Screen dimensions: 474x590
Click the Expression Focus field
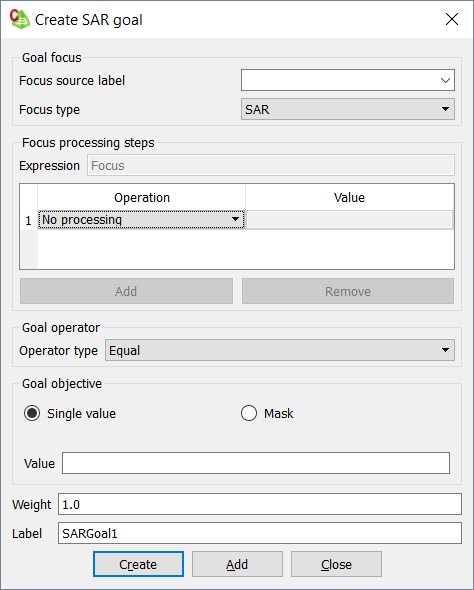(x=271, y=166)
